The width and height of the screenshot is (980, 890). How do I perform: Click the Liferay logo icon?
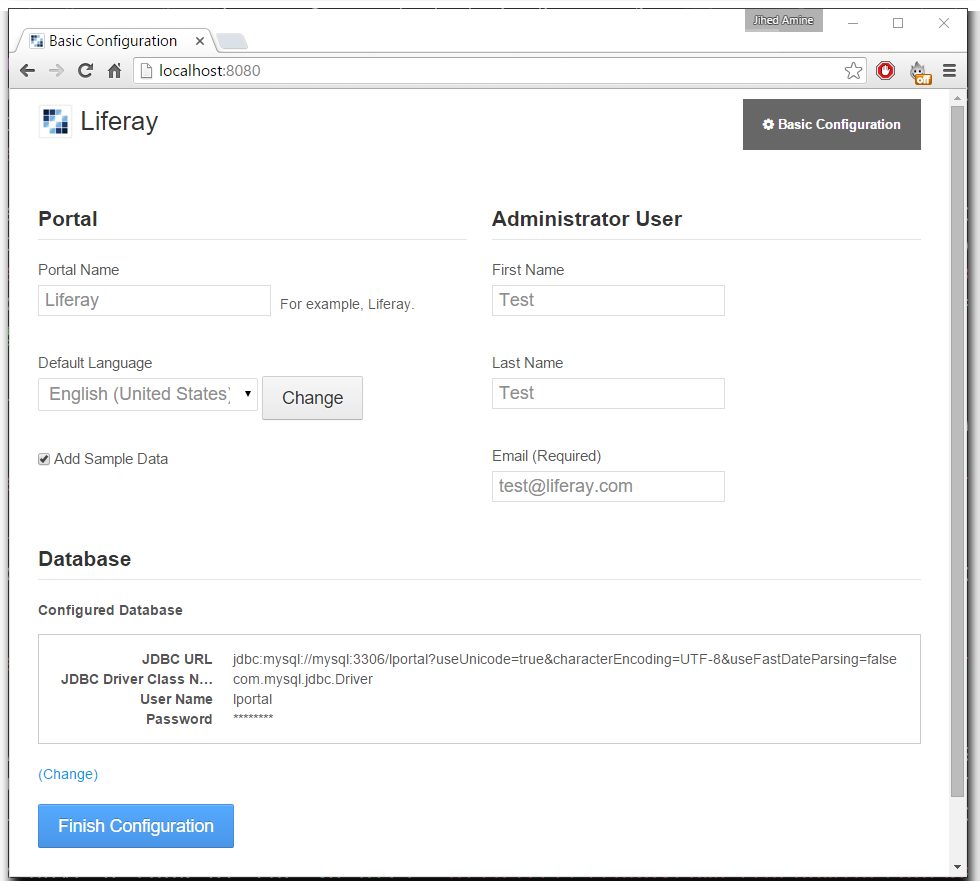pos(55,121)
